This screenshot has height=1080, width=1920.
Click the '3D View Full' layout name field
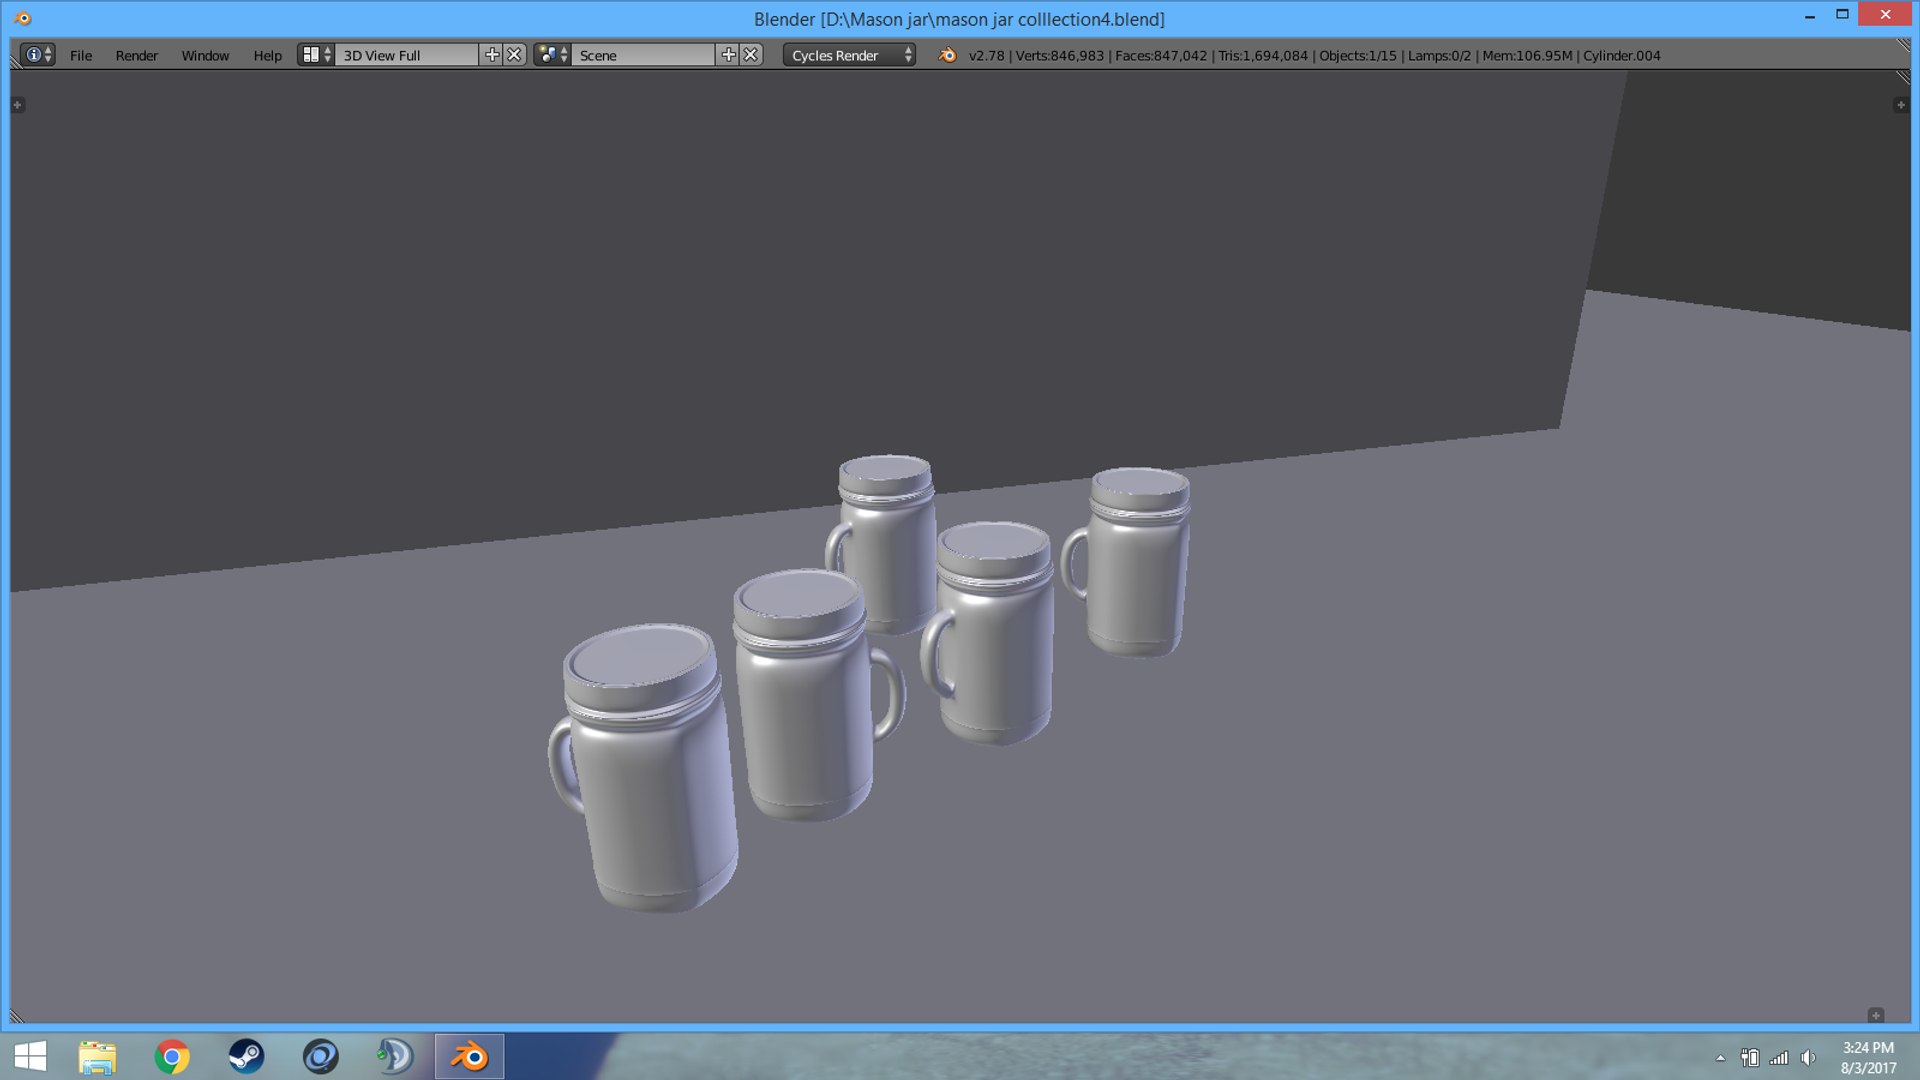[407, 55]
